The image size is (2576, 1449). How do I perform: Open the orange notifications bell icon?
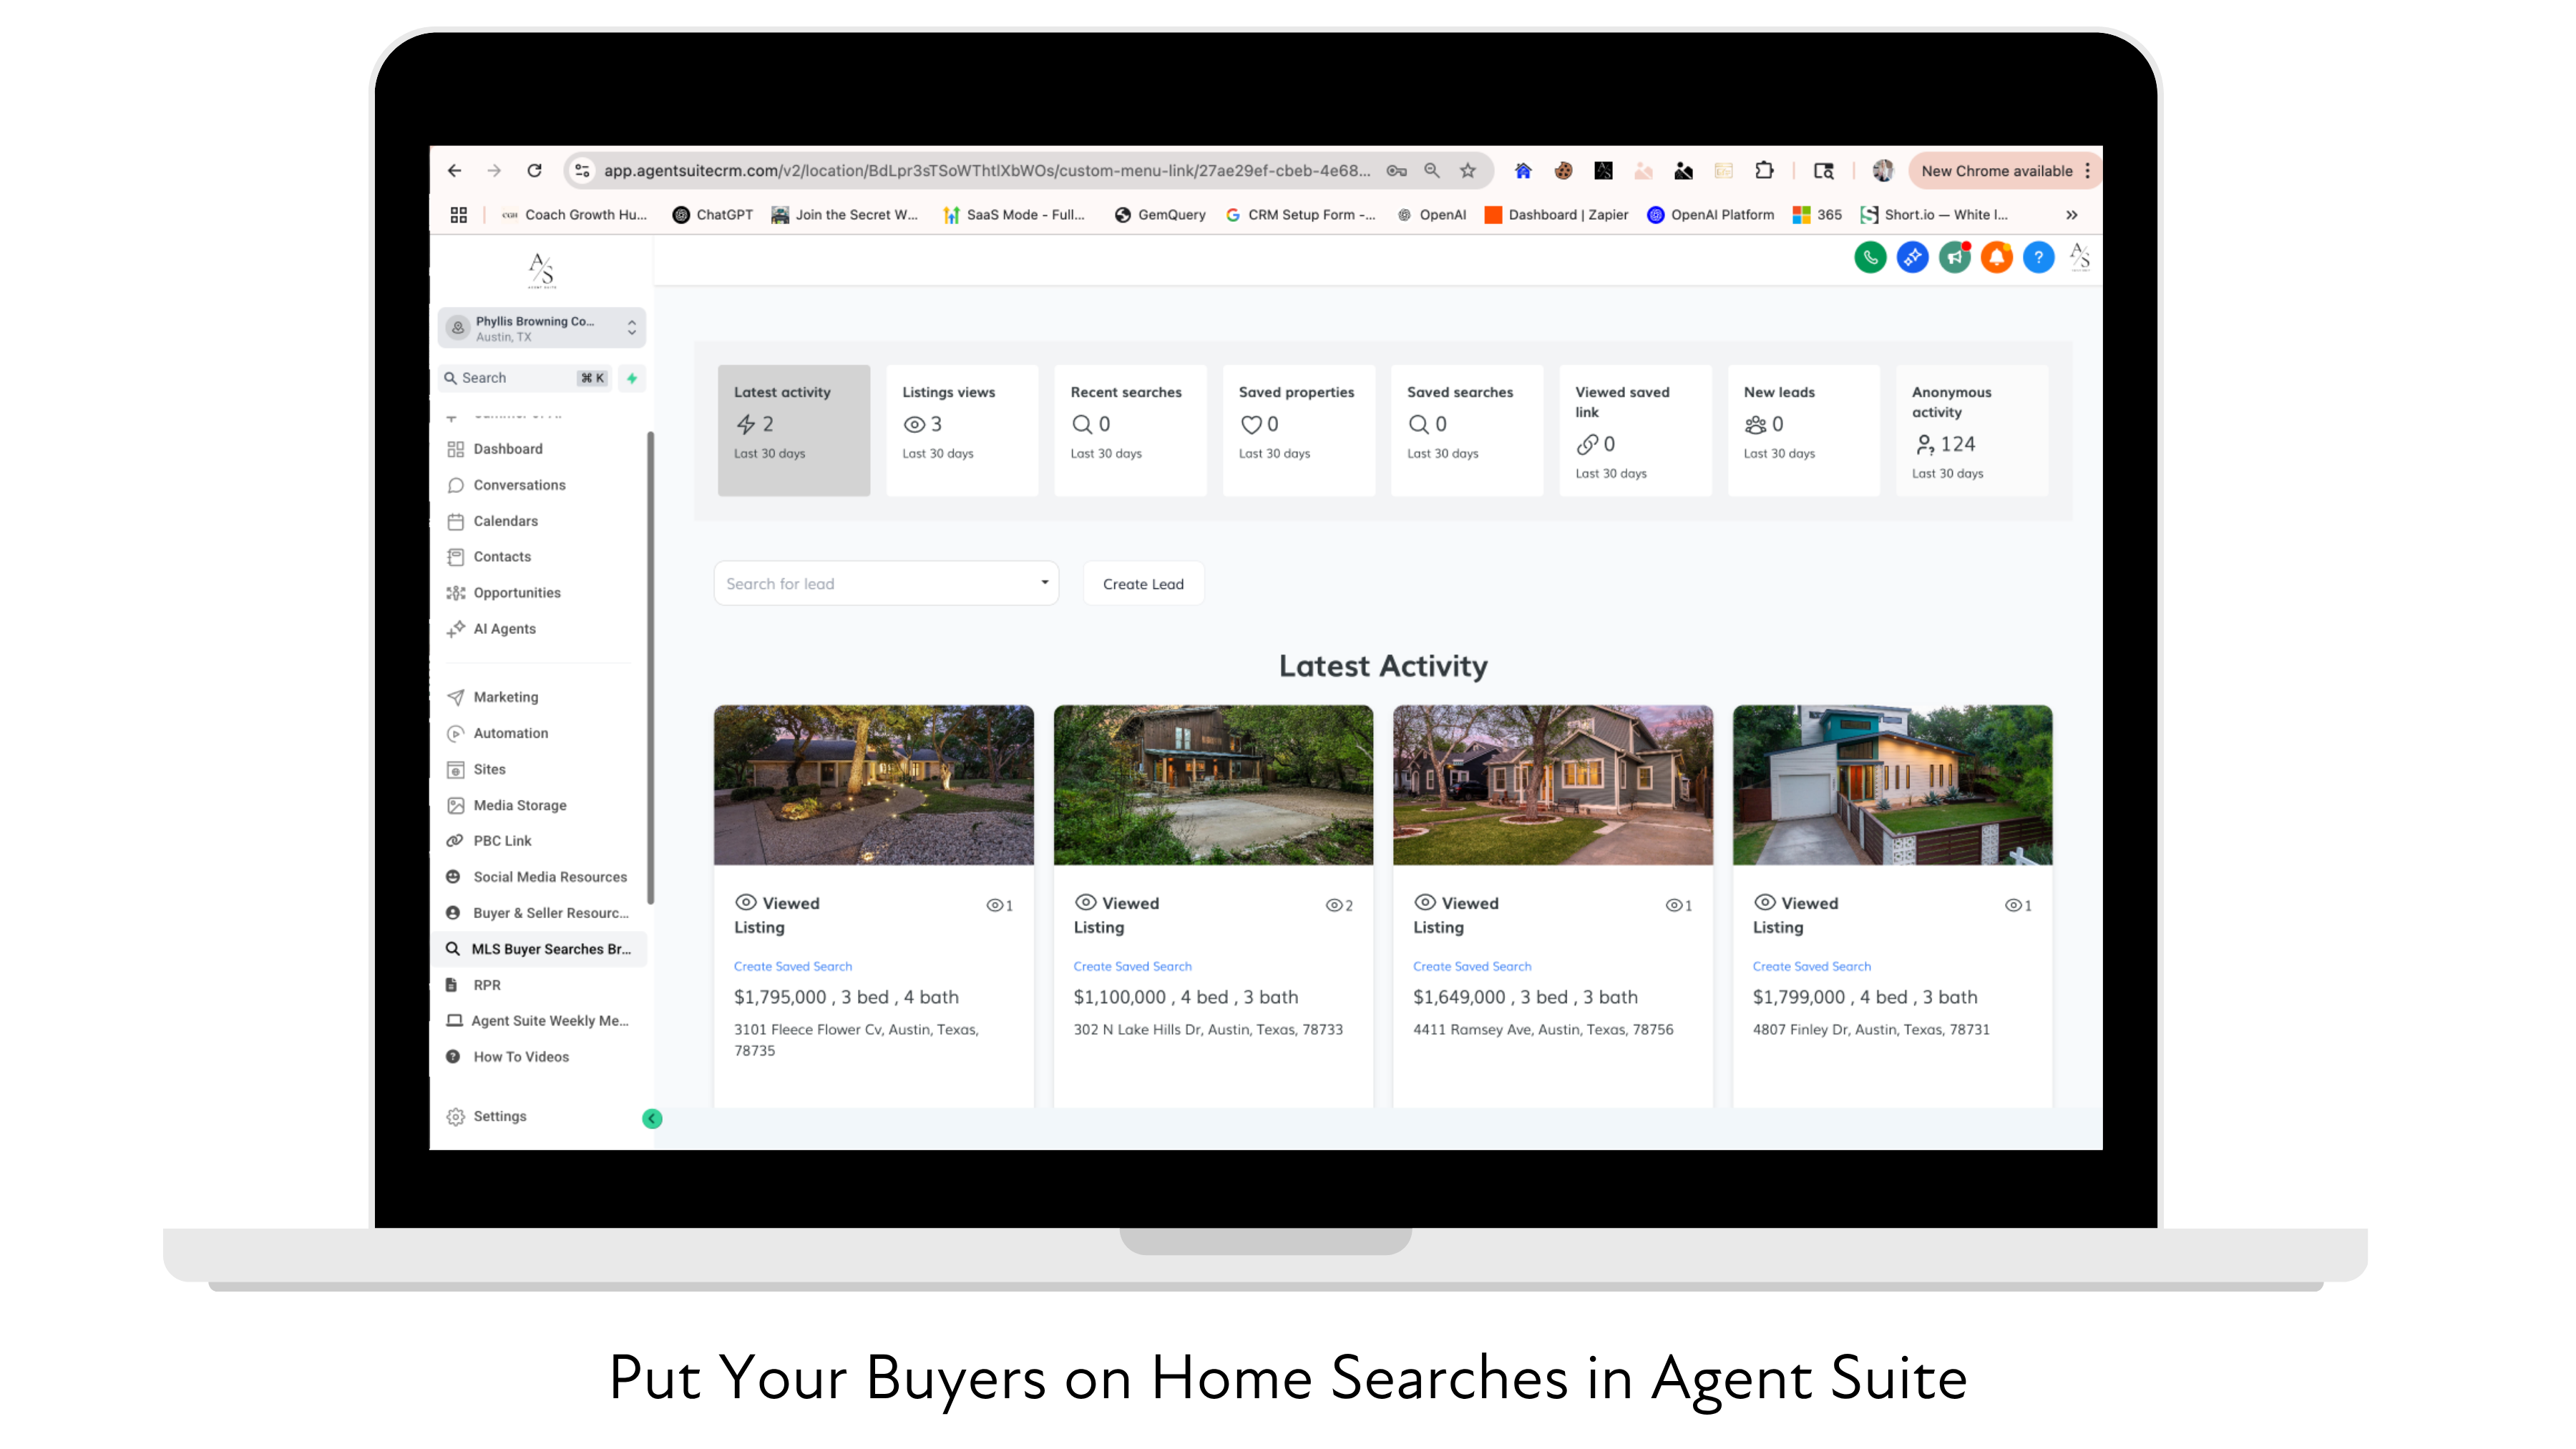tap(1996, 257)
